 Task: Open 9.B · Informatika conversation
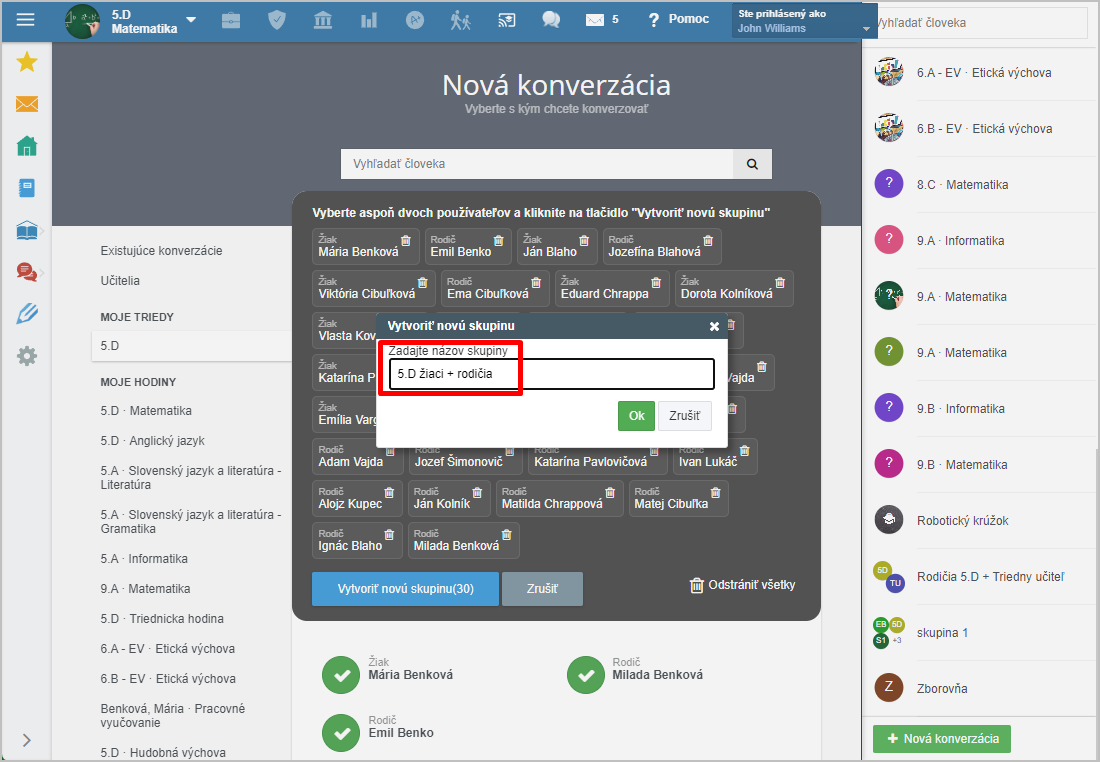979,408
